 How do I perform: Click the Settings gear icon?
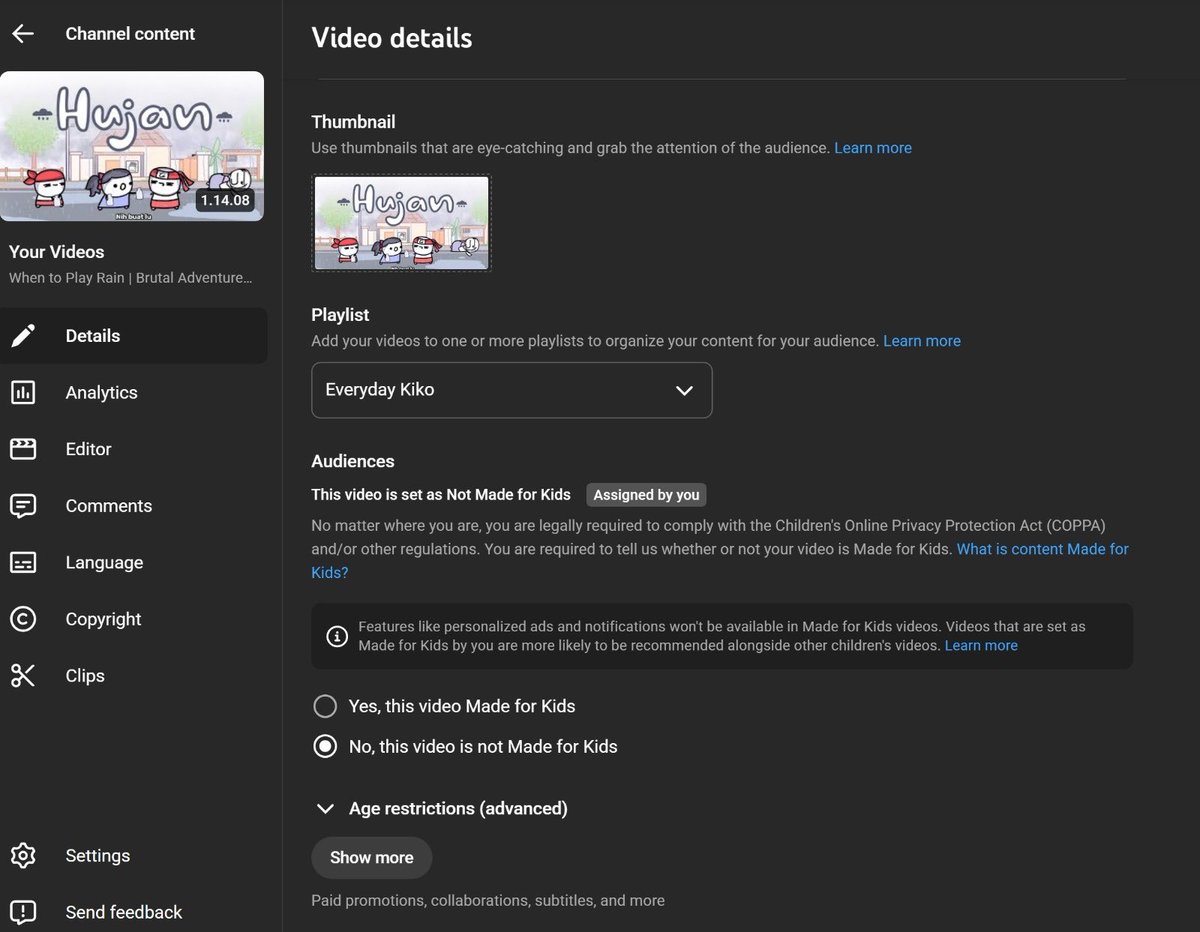23,856
